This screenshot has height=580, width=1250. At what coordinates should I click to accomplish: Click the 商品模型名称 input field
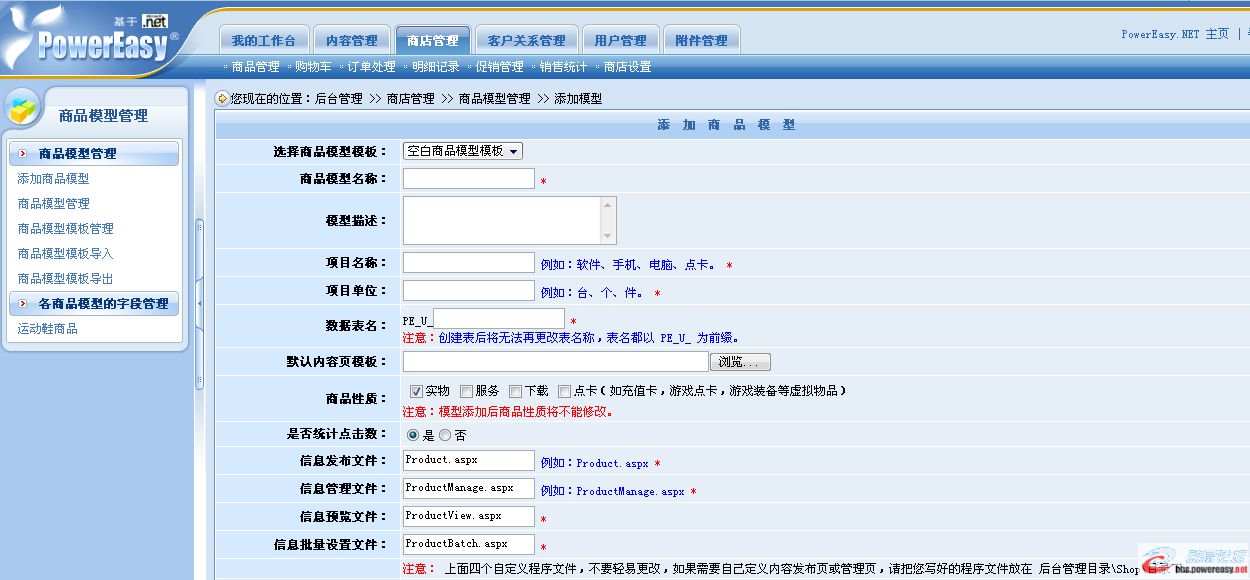click(467, 178)
